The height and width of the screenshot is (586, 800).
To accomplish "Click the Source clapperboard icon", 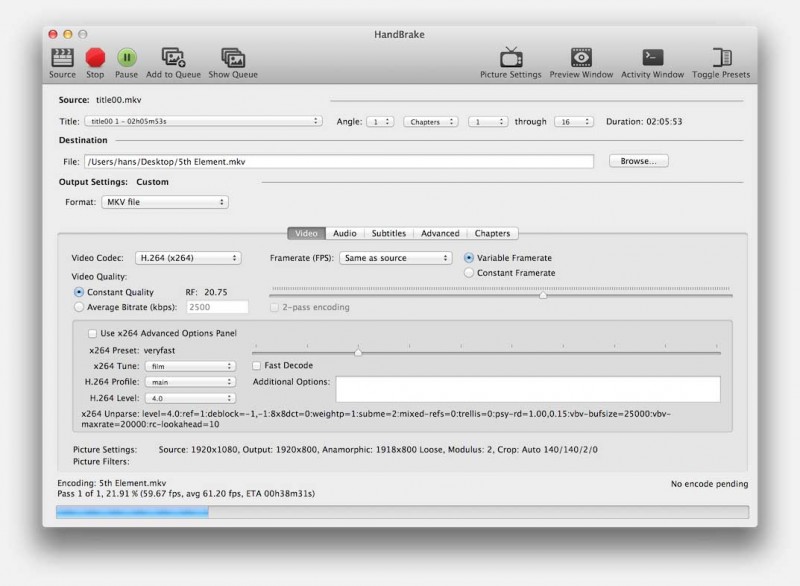I will pos(62,58).
